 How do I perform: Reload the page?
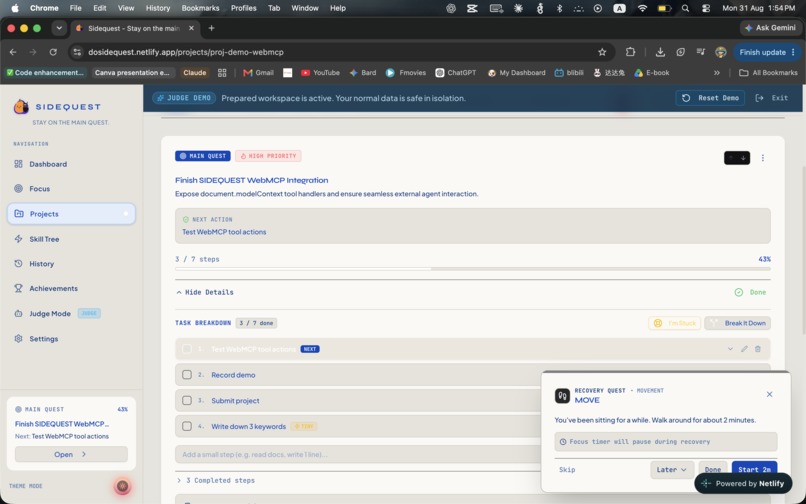[53, 52]
